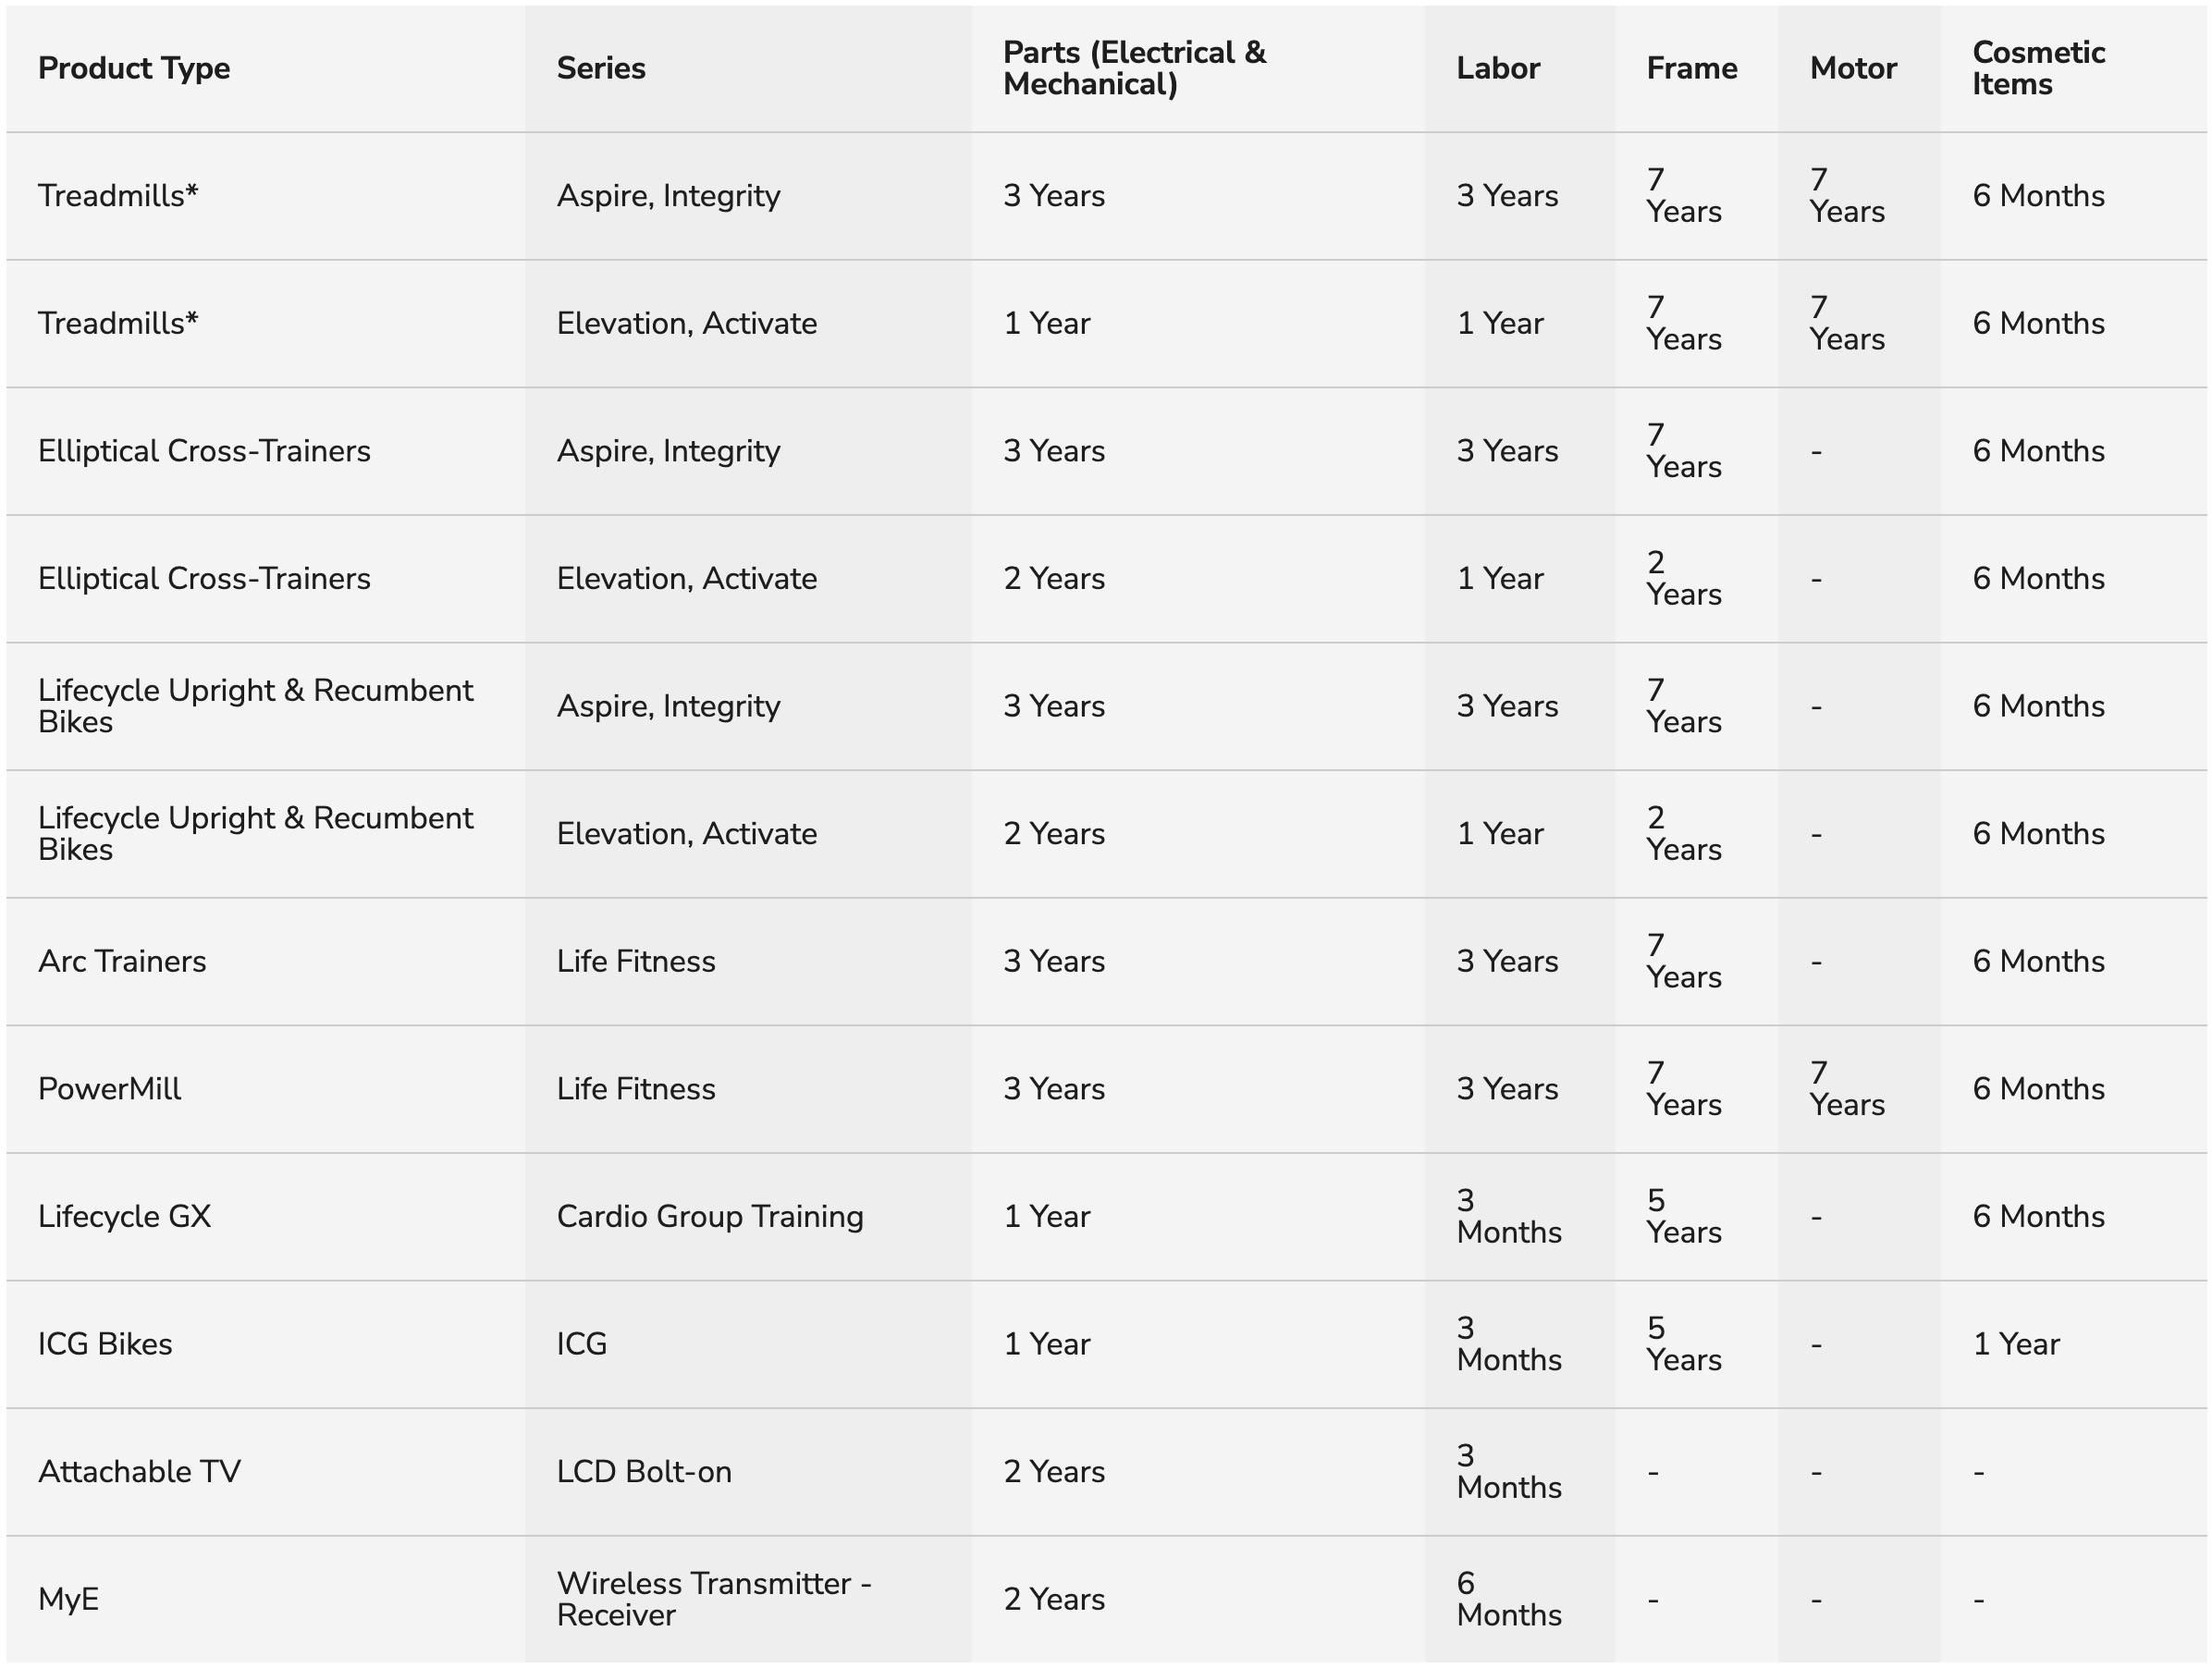Click the Product Type column header
This screenshot has height=1668, width=2212.
coord(134,68)
